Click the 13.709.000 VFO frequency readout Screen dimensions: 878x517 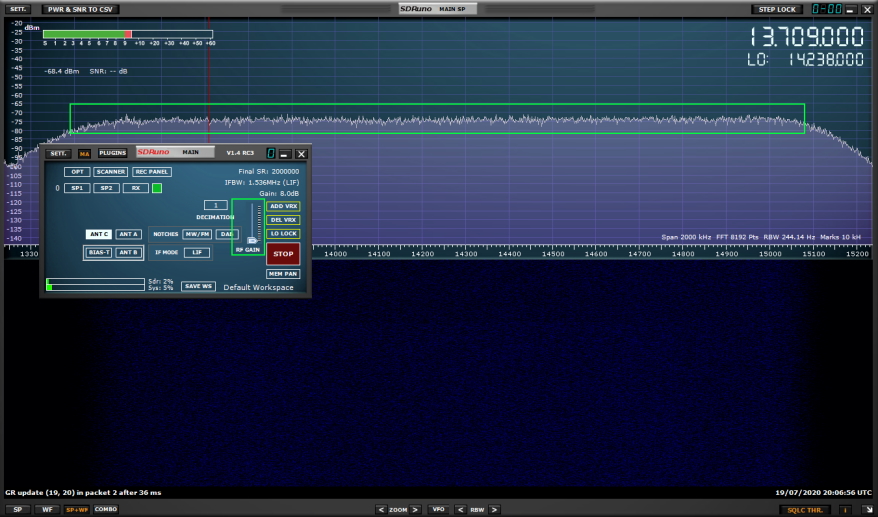[x=806, y=37]
